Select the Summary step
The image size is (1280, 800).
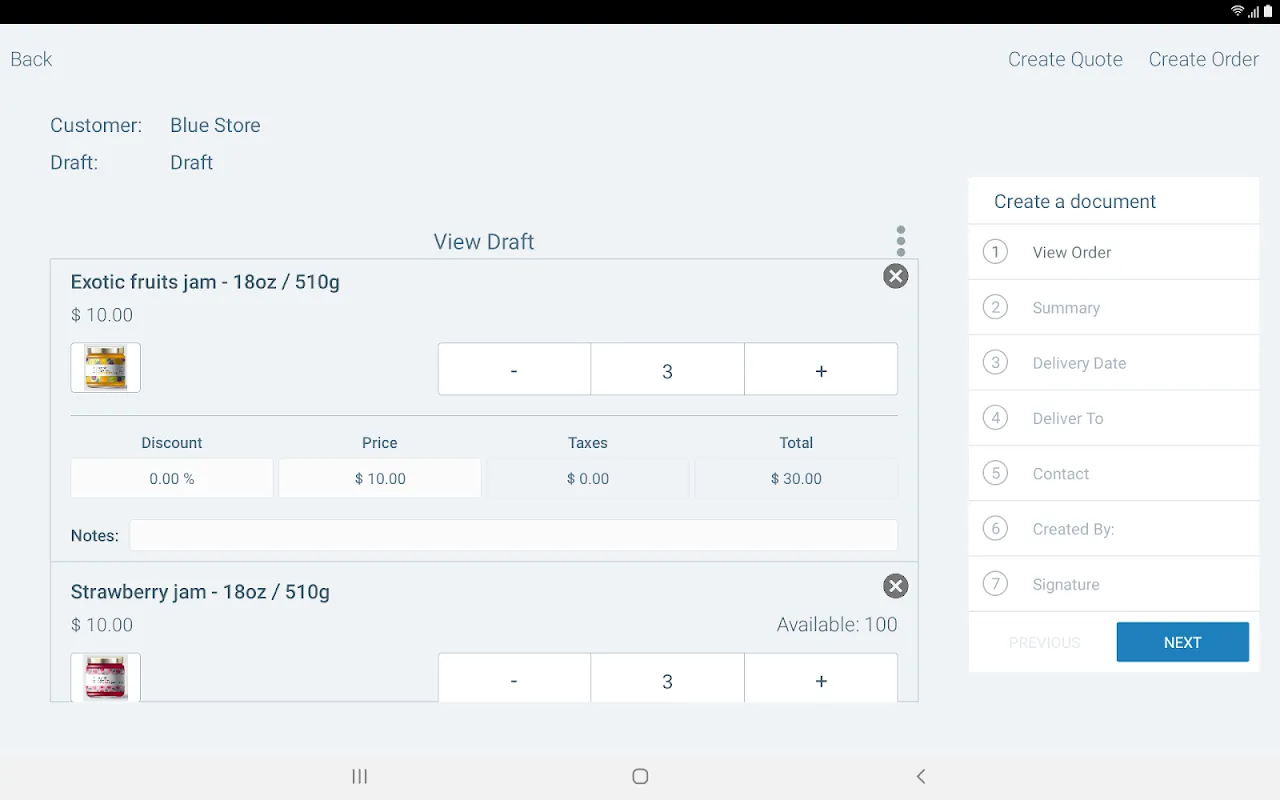click(x=1114, y=308)
